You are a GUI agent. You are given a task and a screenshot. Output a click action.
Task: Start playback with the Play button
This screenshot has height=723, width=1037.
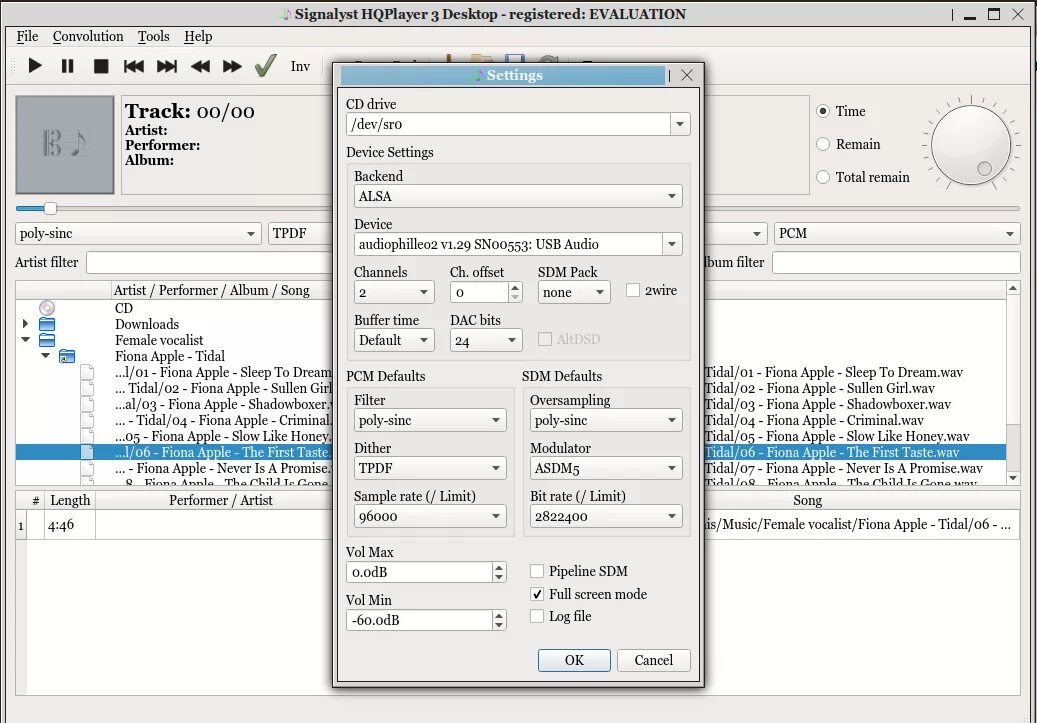tap(35, 65)
